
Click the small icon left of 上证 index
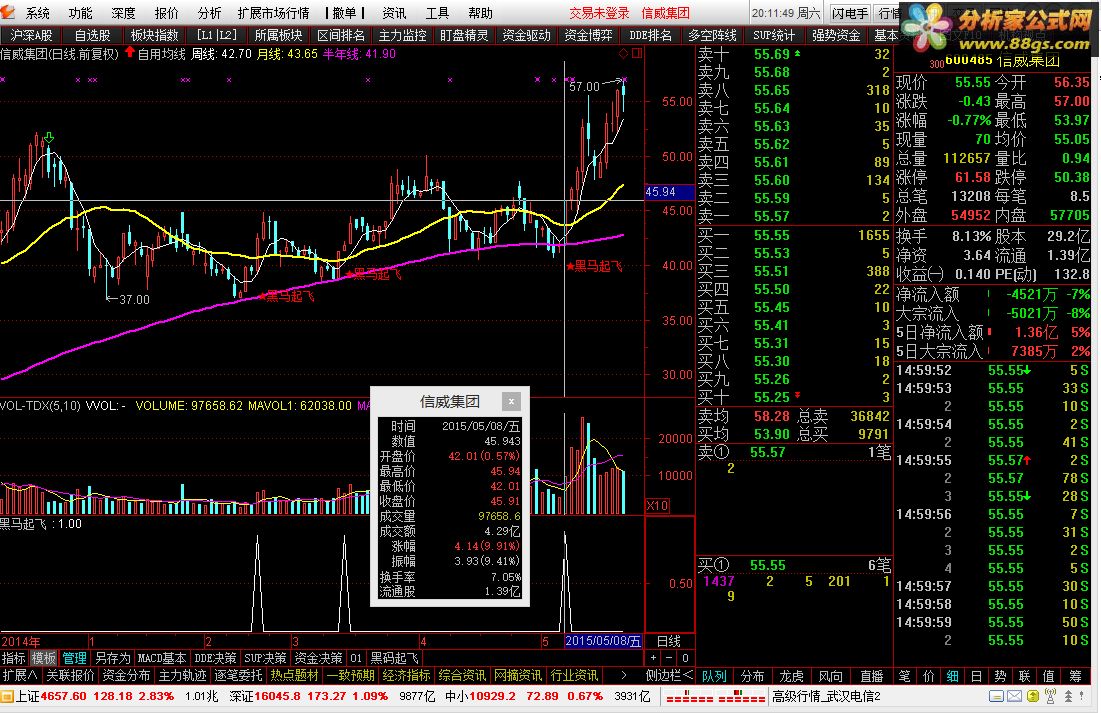pyautogui.click(x=7, y=696)
